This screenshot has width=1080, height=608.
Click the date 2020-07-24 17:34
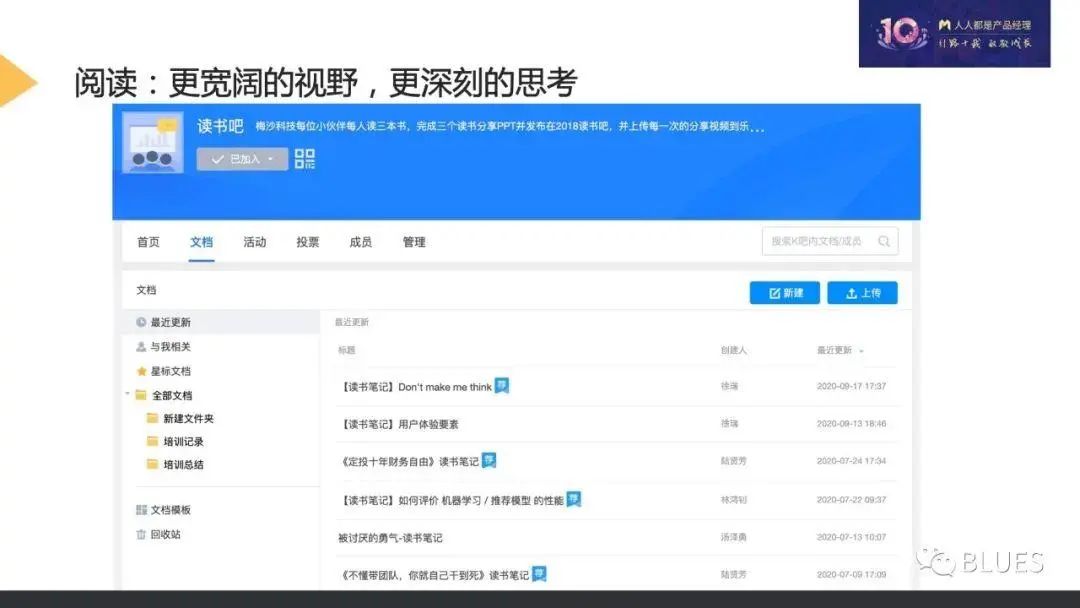tap(851, 461)
